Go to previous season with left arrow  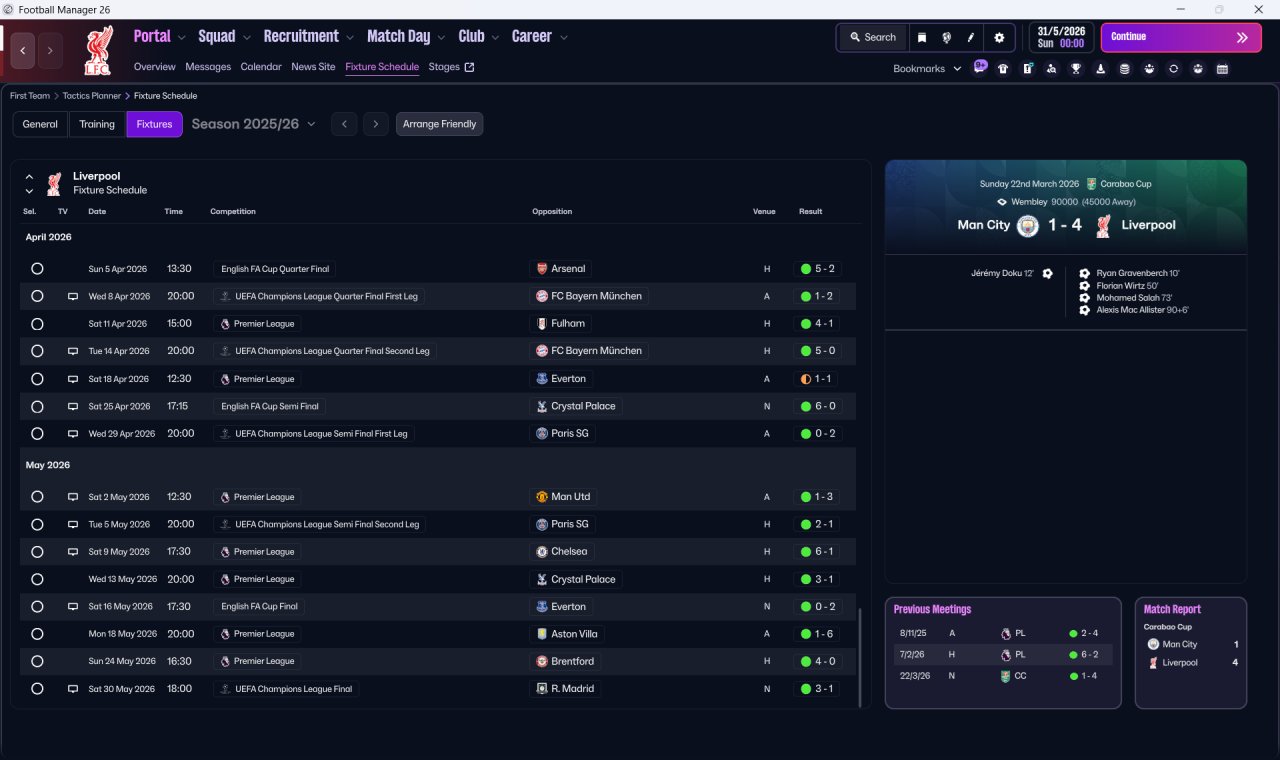click(344, 124)
